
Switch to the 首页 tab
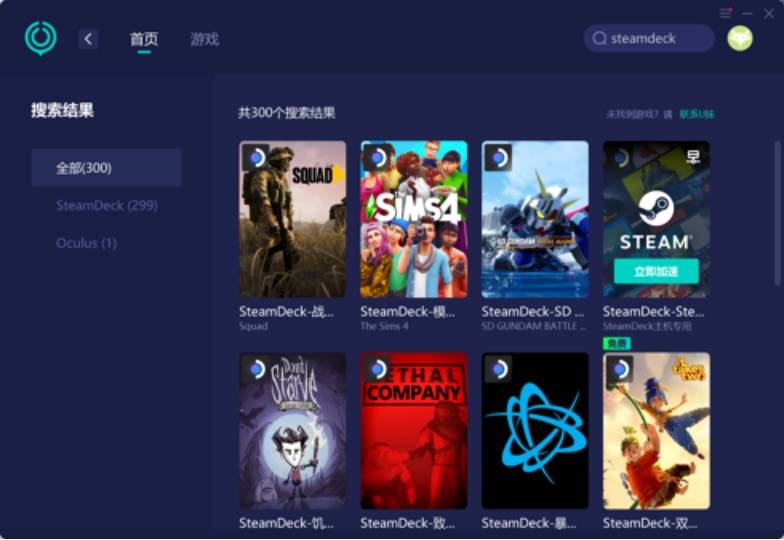[x=144, y=39]
